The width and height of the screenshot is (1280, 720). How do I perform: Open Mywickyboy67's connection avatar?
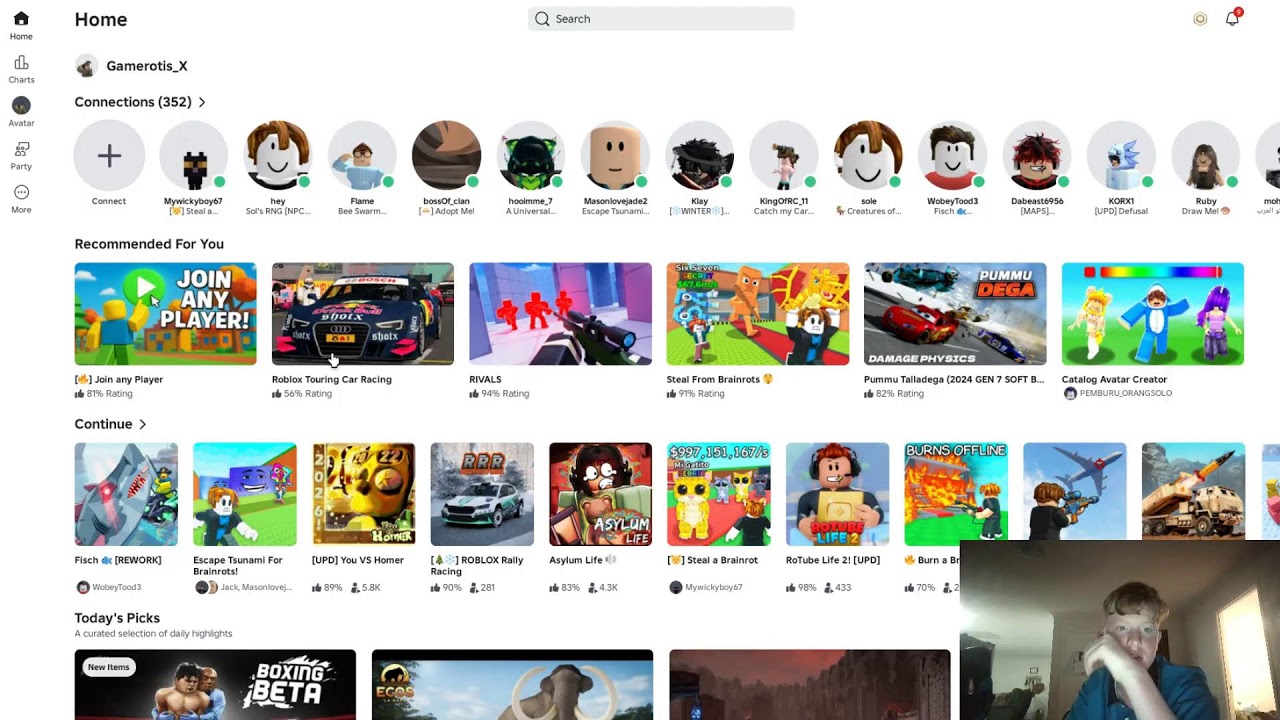(x=193, y=155)
